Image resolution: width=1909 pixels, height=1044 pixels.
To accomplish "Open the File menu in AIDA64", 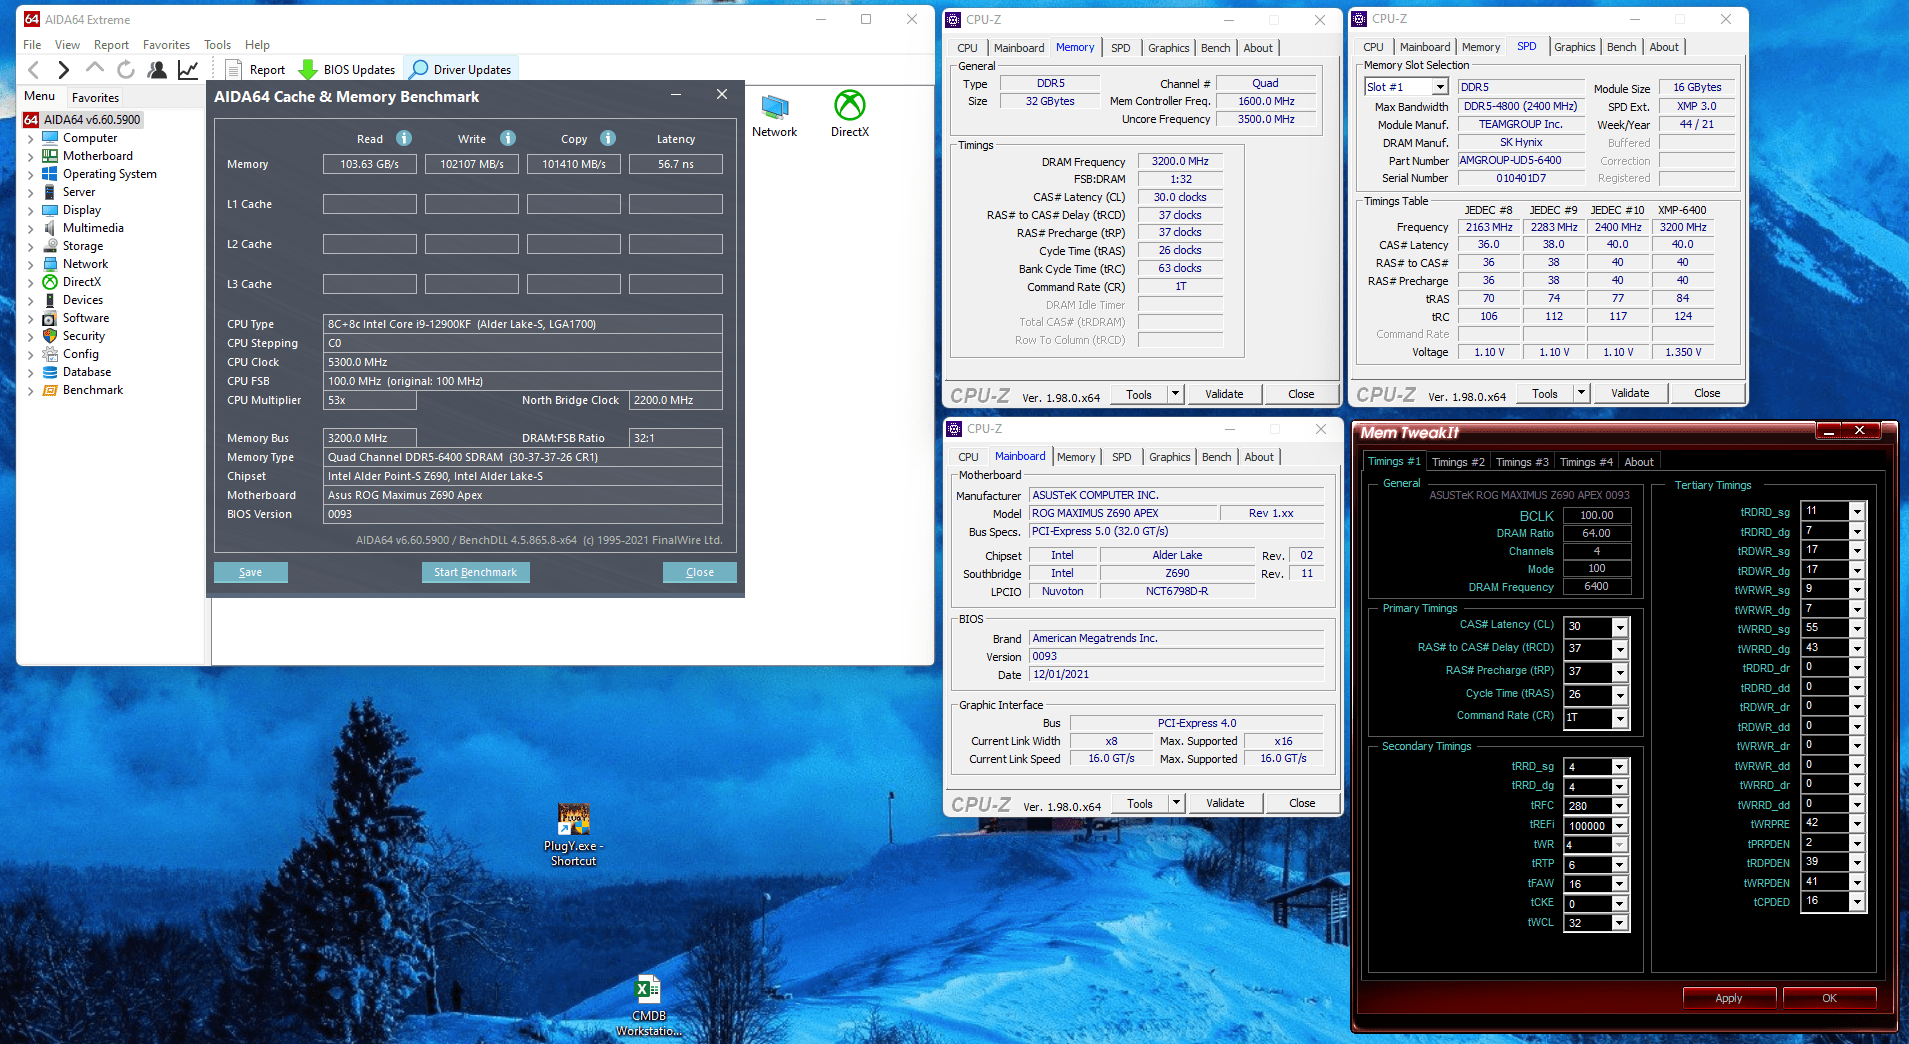I will tap(32, 45).
